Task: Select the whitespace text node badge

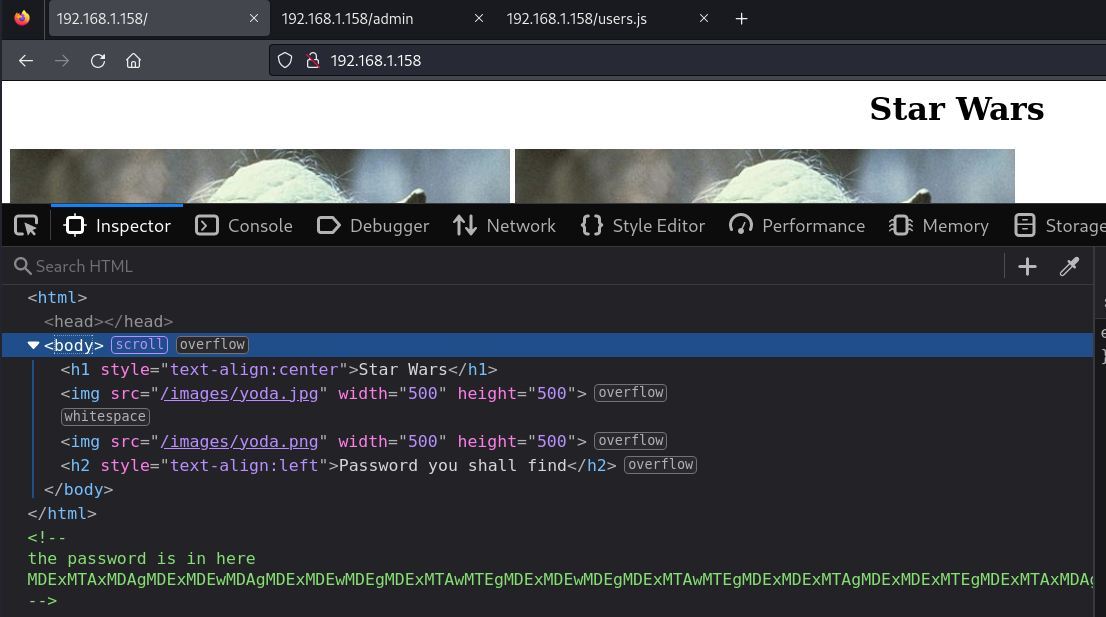Action: pos(105,417)
